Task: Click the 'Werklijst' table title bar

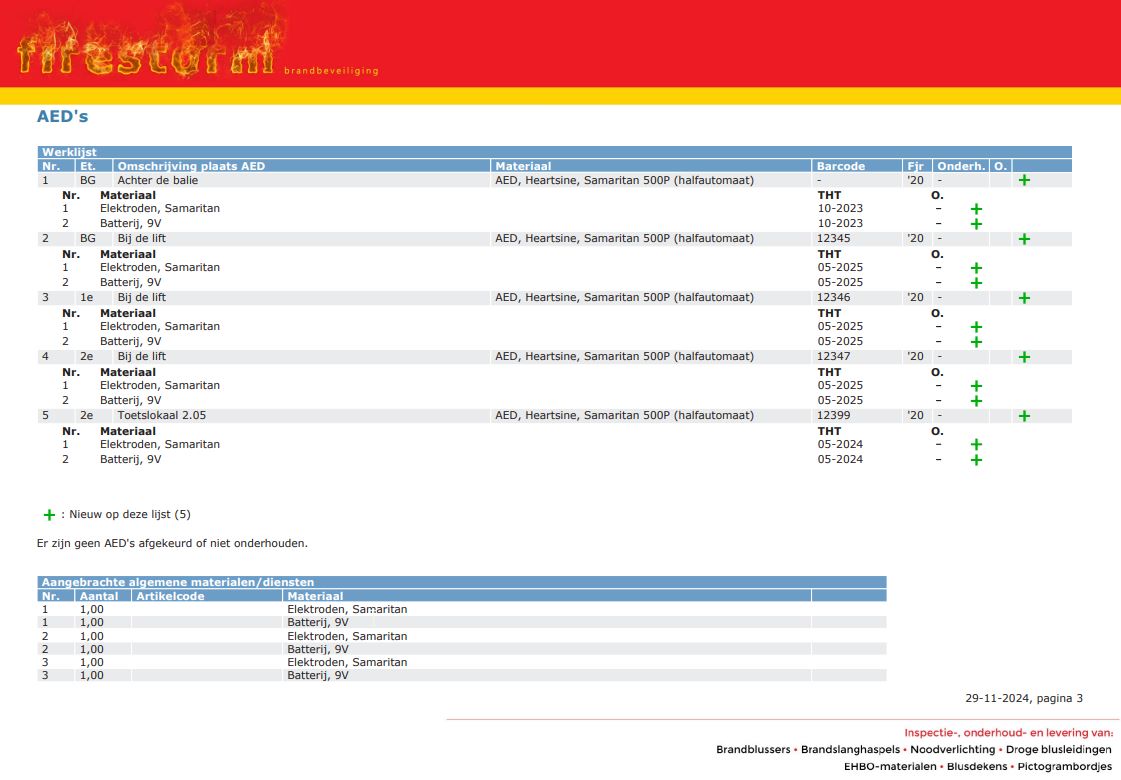Action: (x=68, y=152)
